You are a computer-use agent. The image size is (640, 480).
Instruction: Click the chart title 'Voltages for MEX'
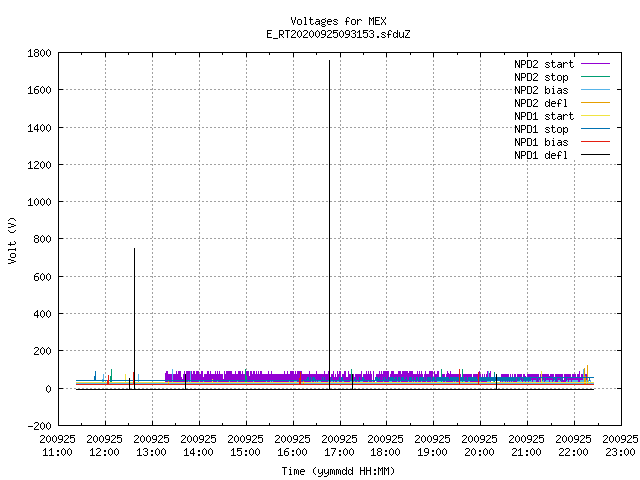[x=338, y=21]
